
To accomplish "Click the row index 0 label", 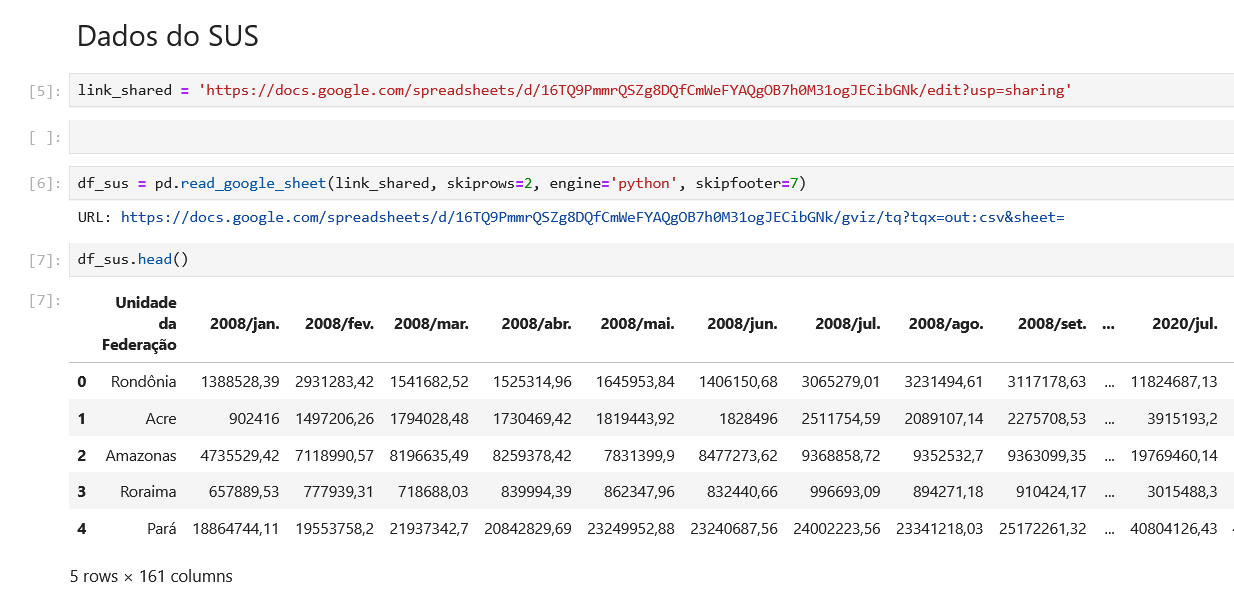I will point(82,381).
